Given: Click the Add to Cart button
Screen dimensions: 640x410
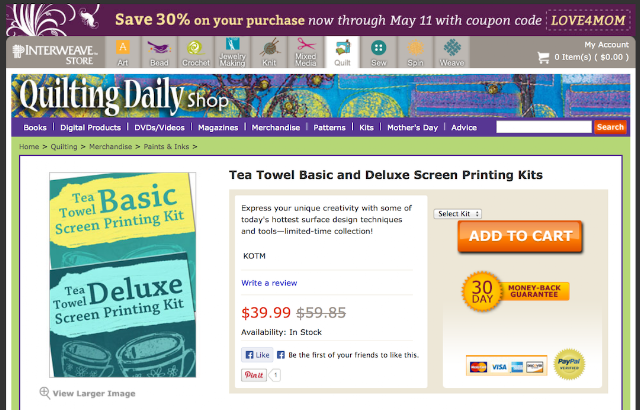Looking at the screenshot, I should point(520,236).
